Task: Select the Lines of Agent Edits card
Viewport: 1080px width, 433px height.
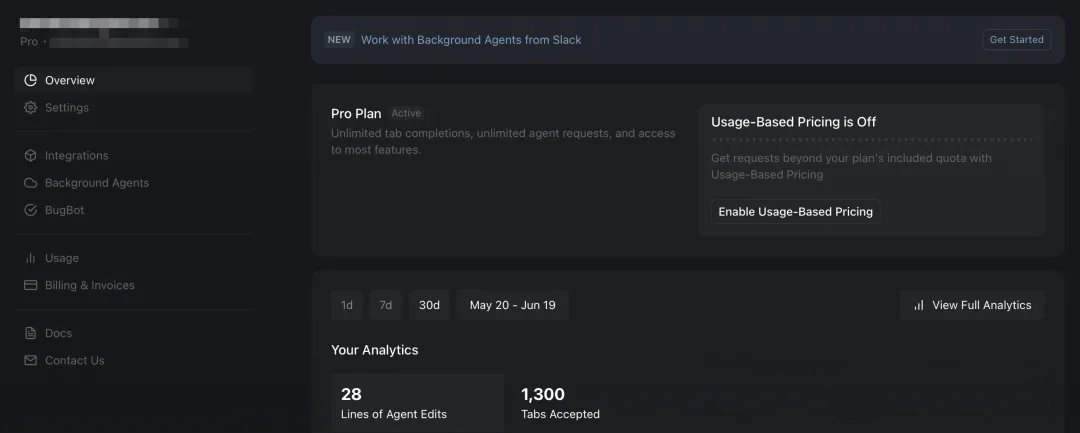Action: tap(417, 403)
